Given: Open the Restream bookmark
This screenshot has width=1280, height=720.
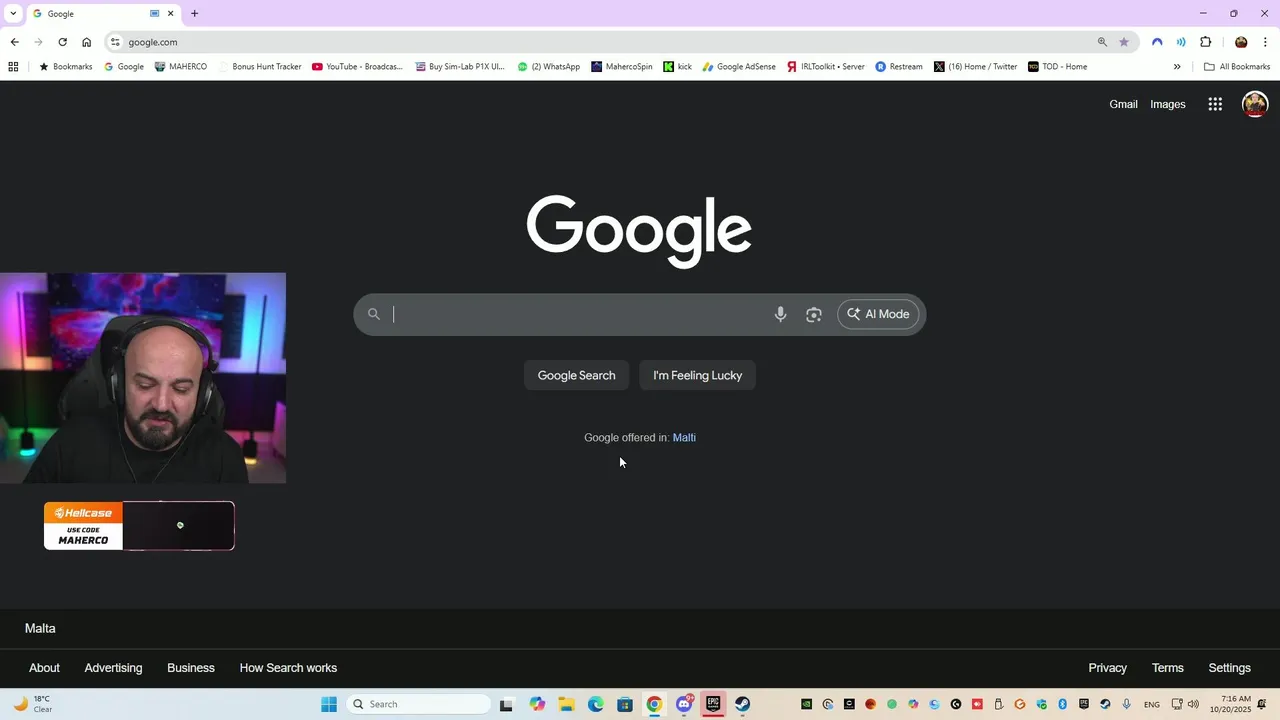Looking at the screenshot, I should pyautogui.click(x=899, y=67).
